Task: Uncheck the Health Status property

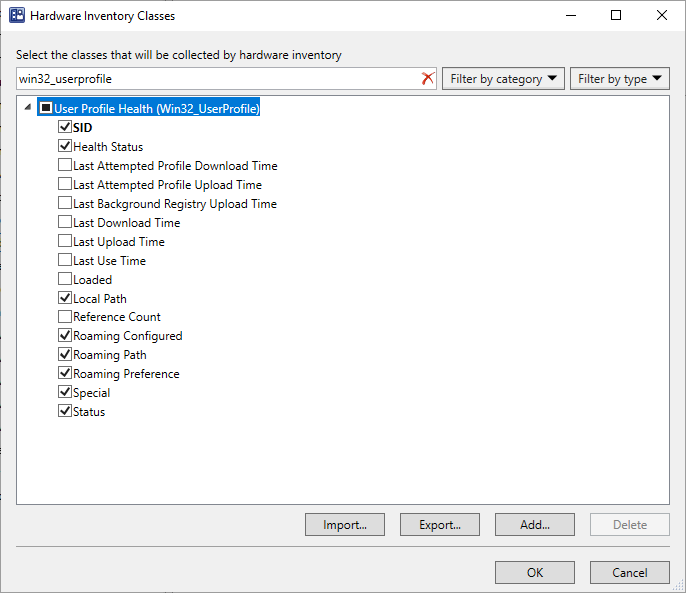Action: [x=65, y=146]
